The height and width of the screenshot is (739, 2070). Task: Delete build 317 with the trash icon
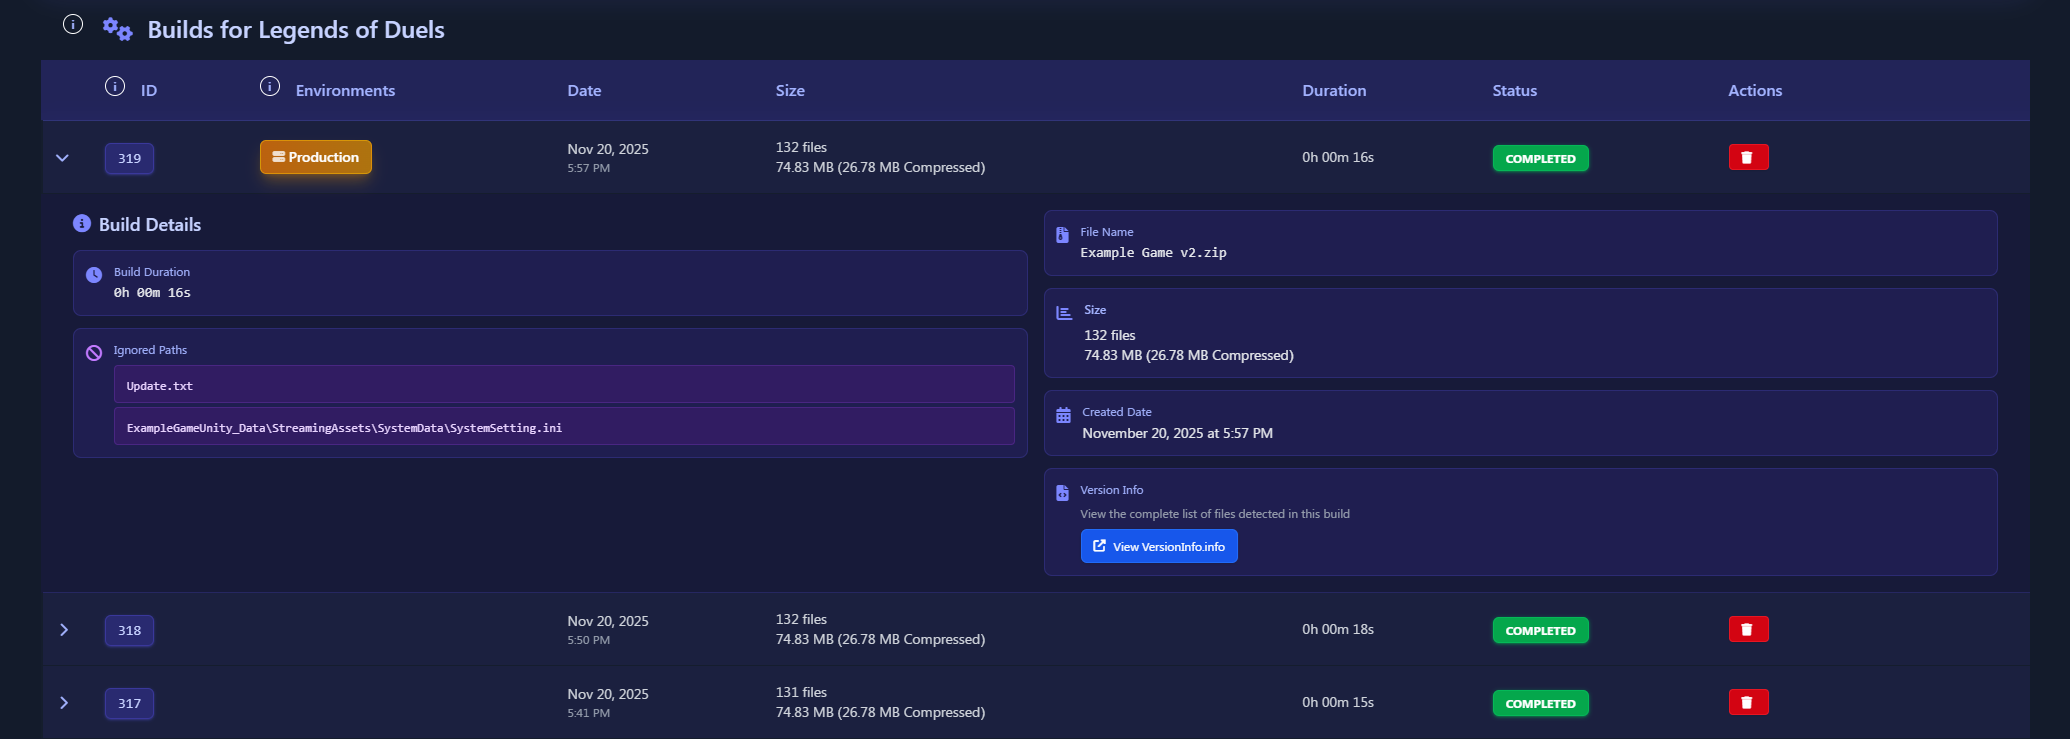pyautogui.click(x=1748, y=702)
